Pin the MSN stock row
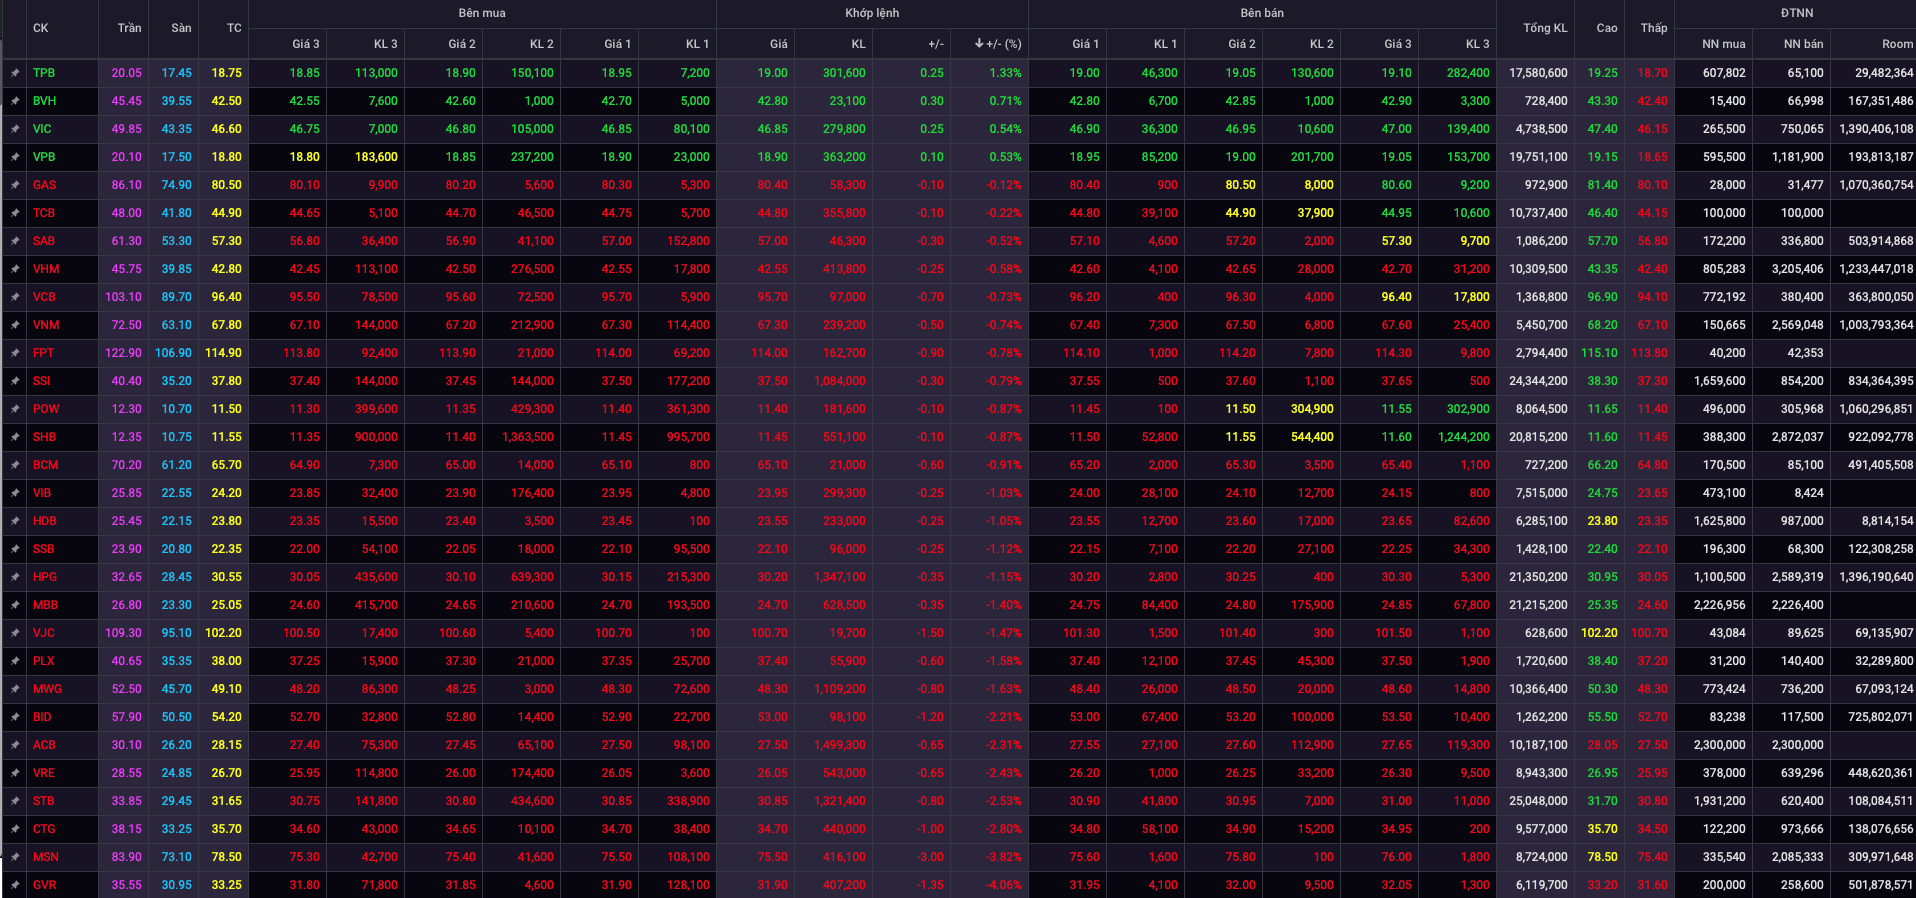 tap(15, 857)
